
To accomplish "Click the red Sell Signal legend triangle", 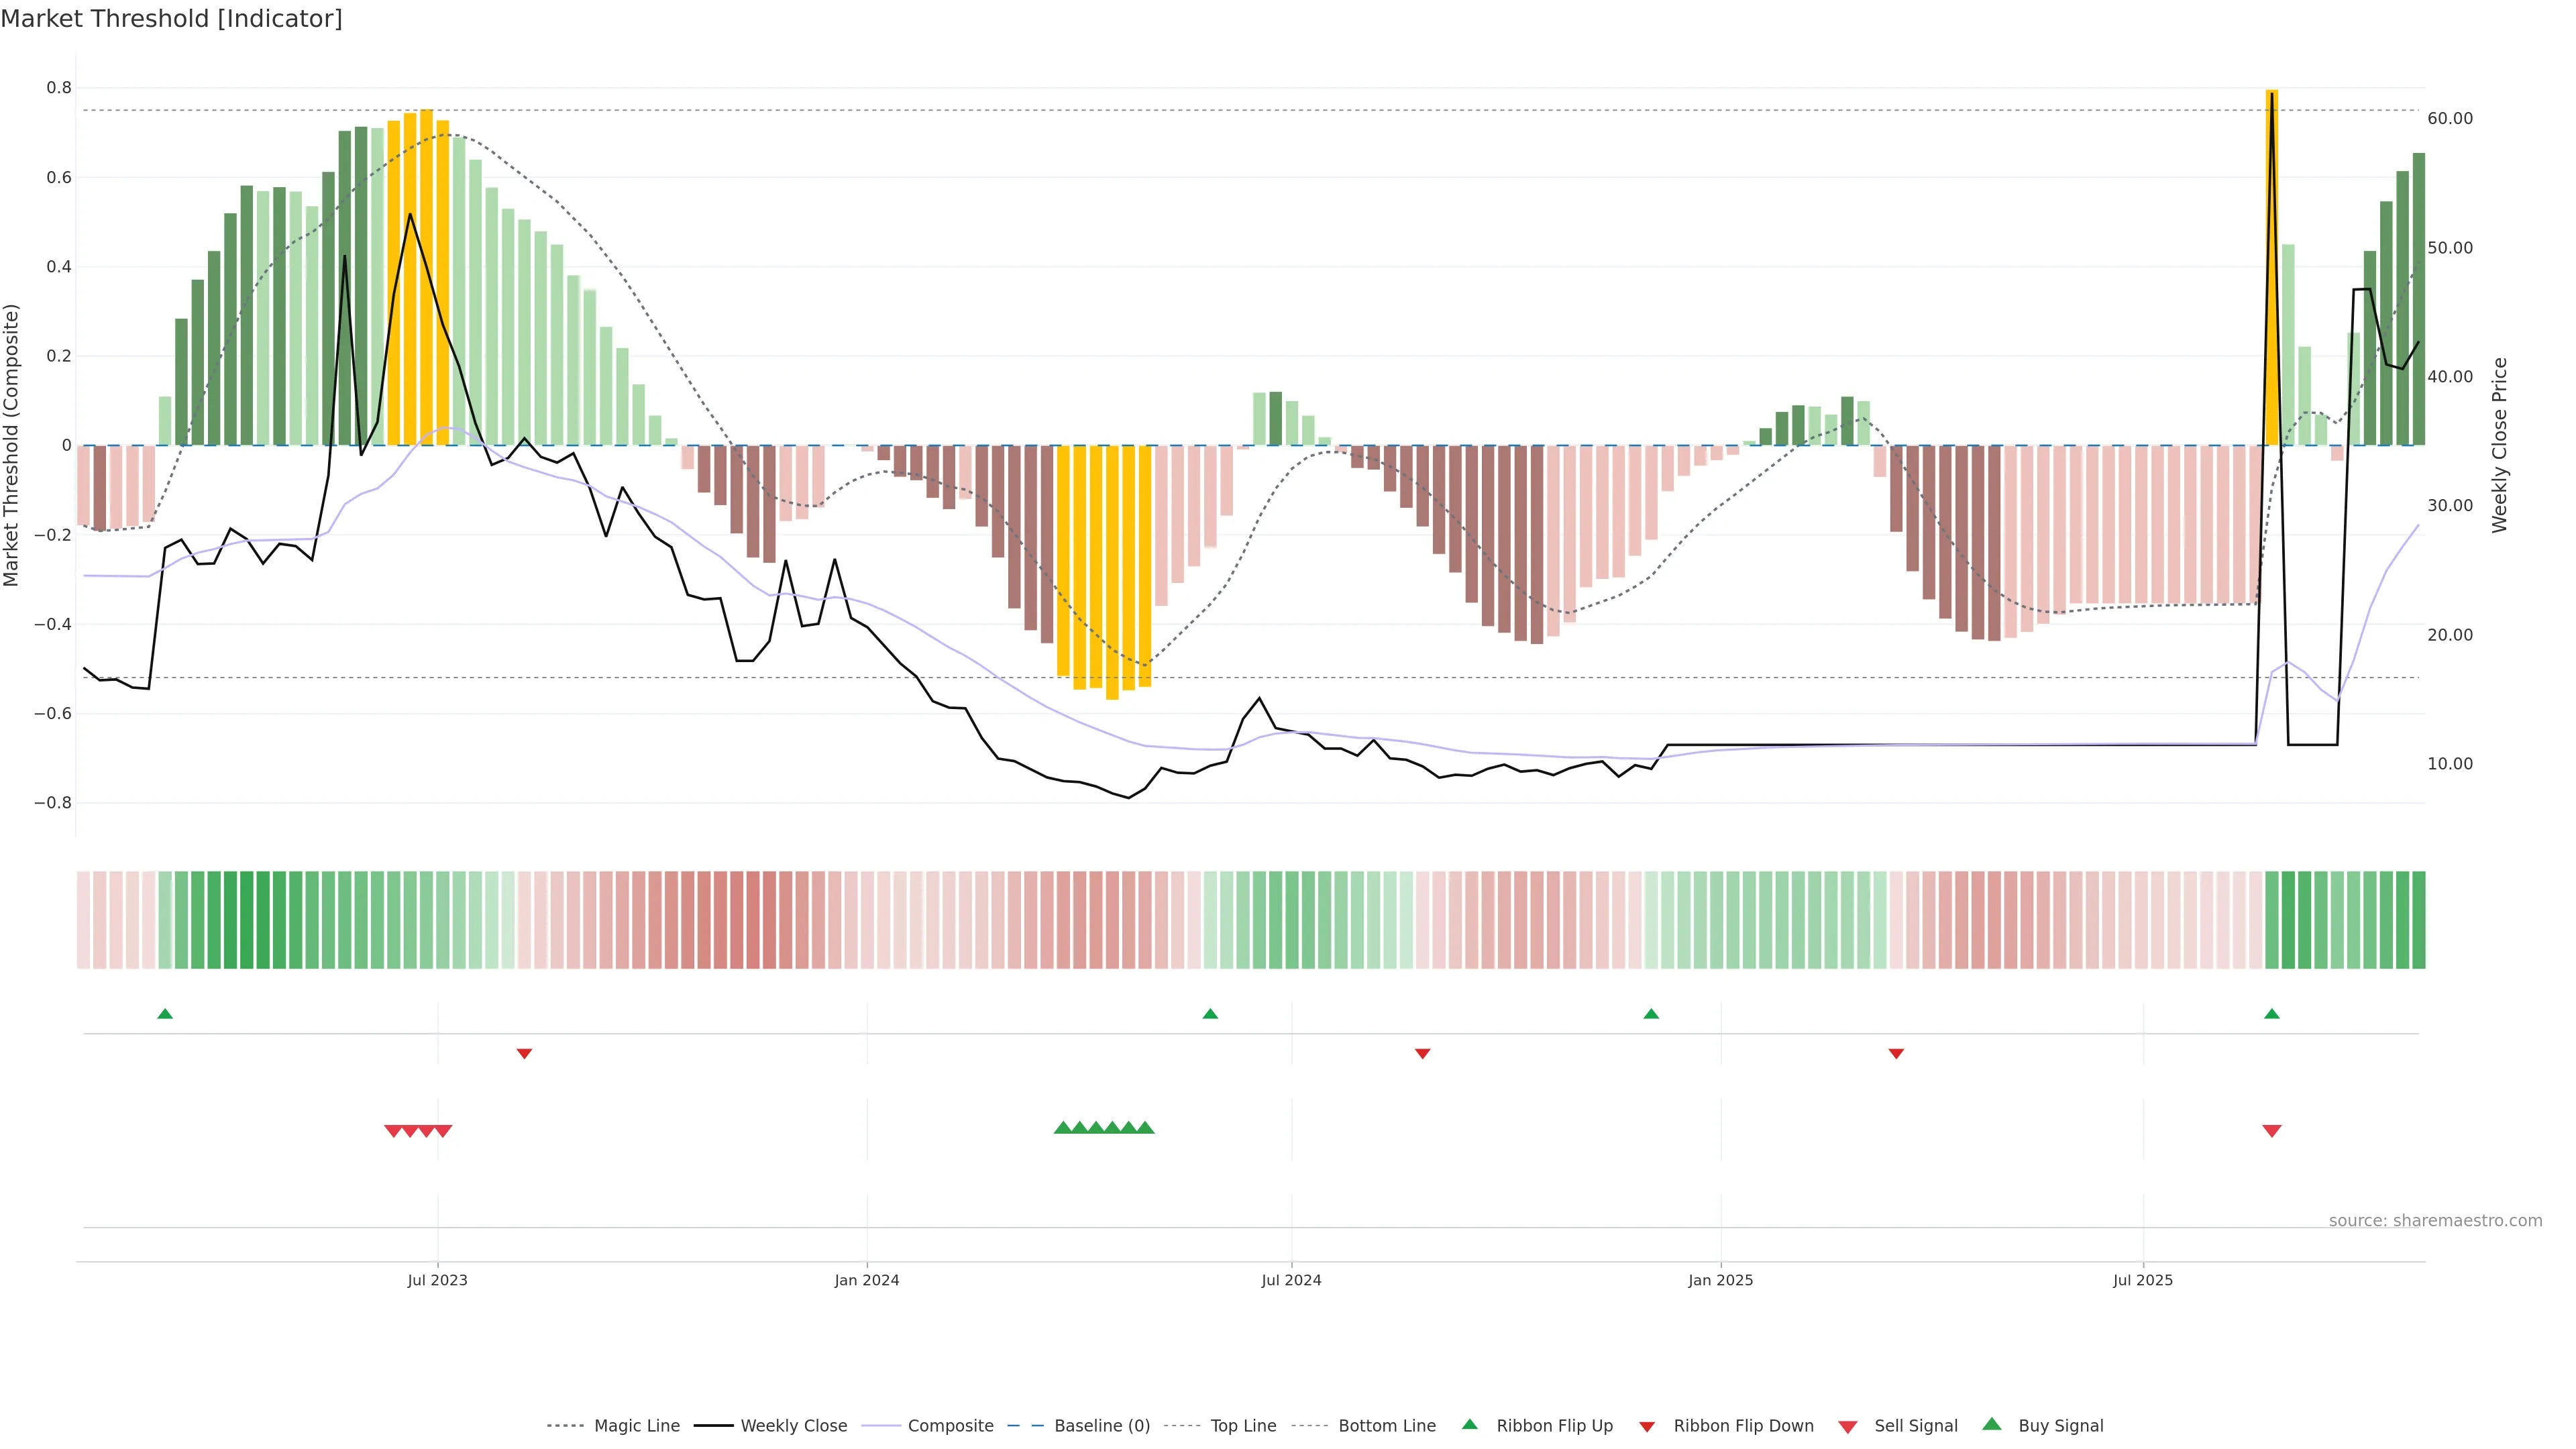I will pos(1848,1426).
